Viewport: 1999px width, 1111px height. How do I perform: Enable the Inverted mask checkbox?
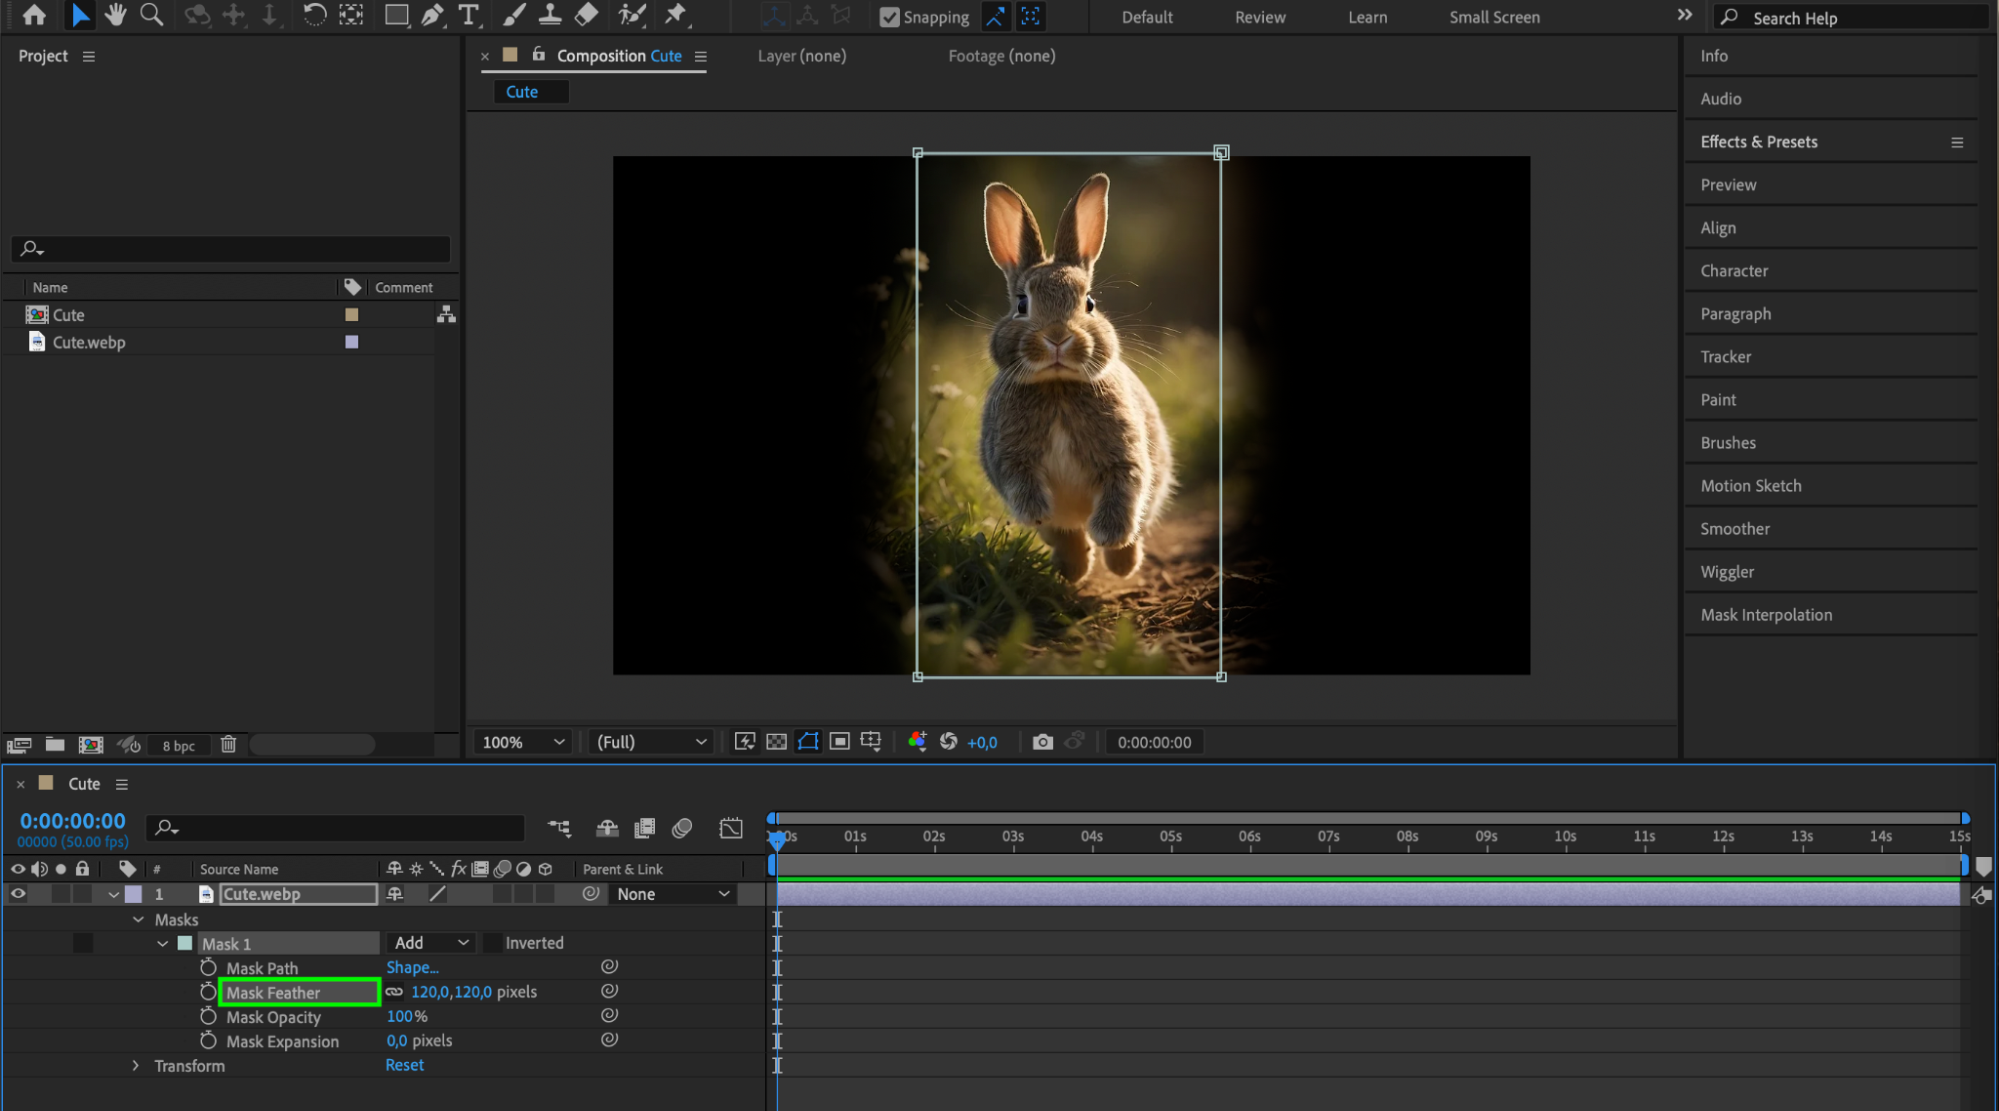(x=493, y=943)
